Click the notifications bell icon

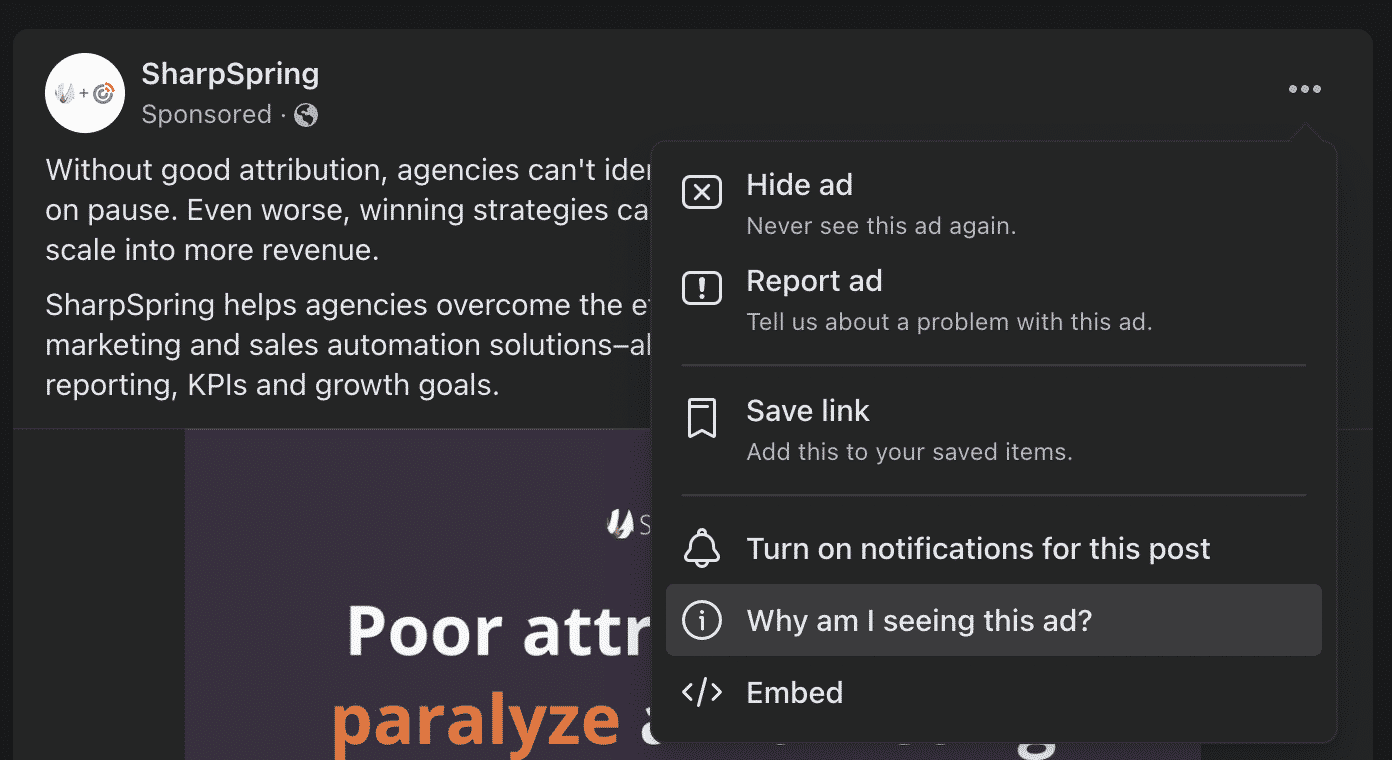[x=702, y=548]
